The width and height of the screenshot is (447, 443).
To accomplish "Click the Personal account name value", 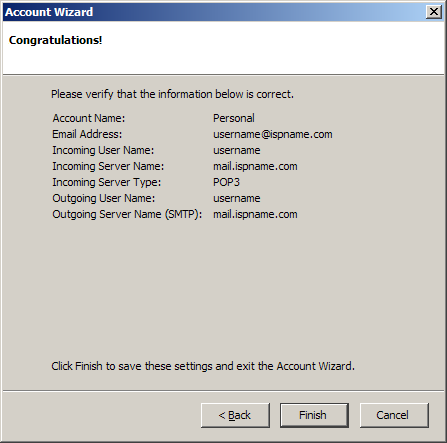I will coord(234,118).
